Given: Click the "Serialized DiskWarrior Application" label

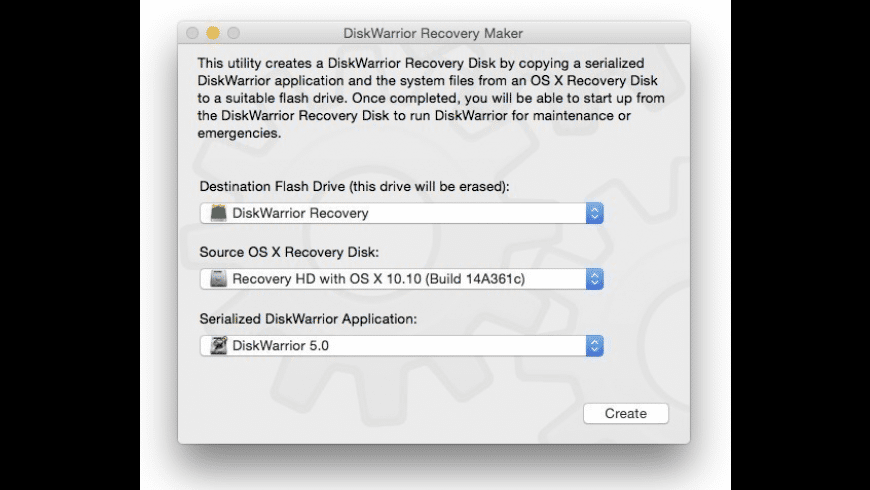Looking at the screenshot, I should click(x=308, y=320).
